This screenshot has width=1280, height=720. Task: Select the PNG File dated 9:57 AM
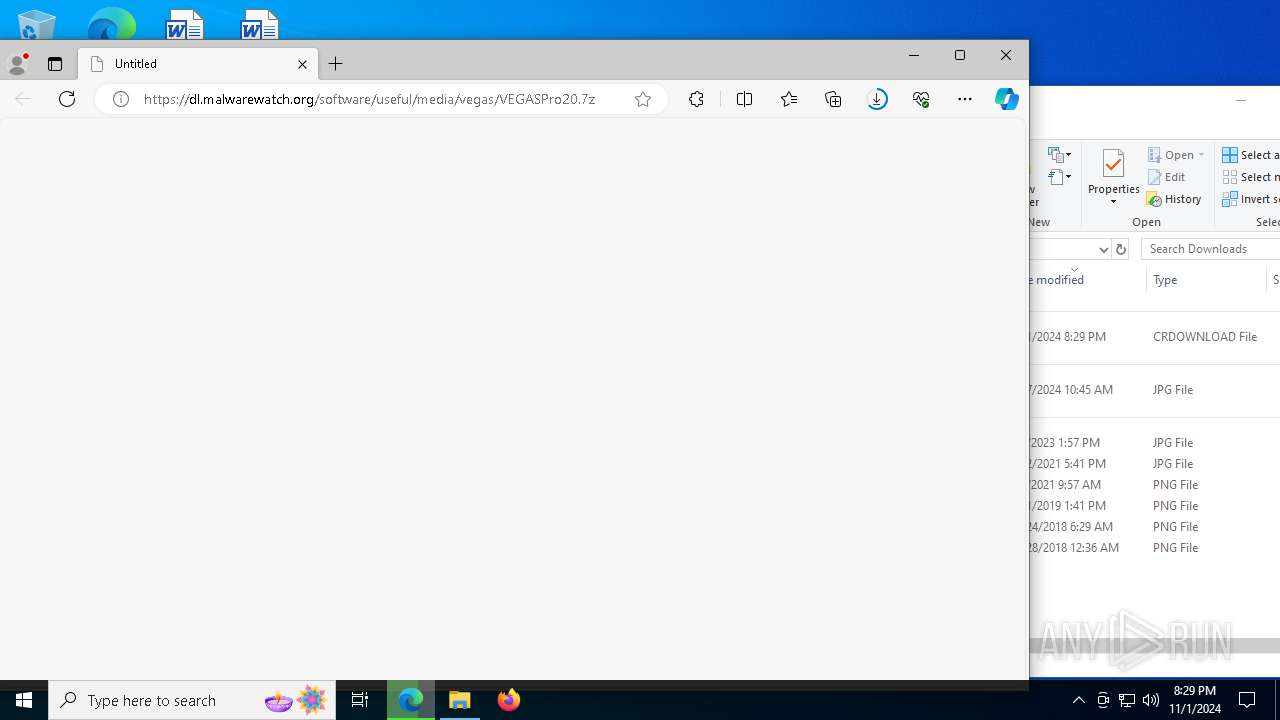tap(1155, 485)
